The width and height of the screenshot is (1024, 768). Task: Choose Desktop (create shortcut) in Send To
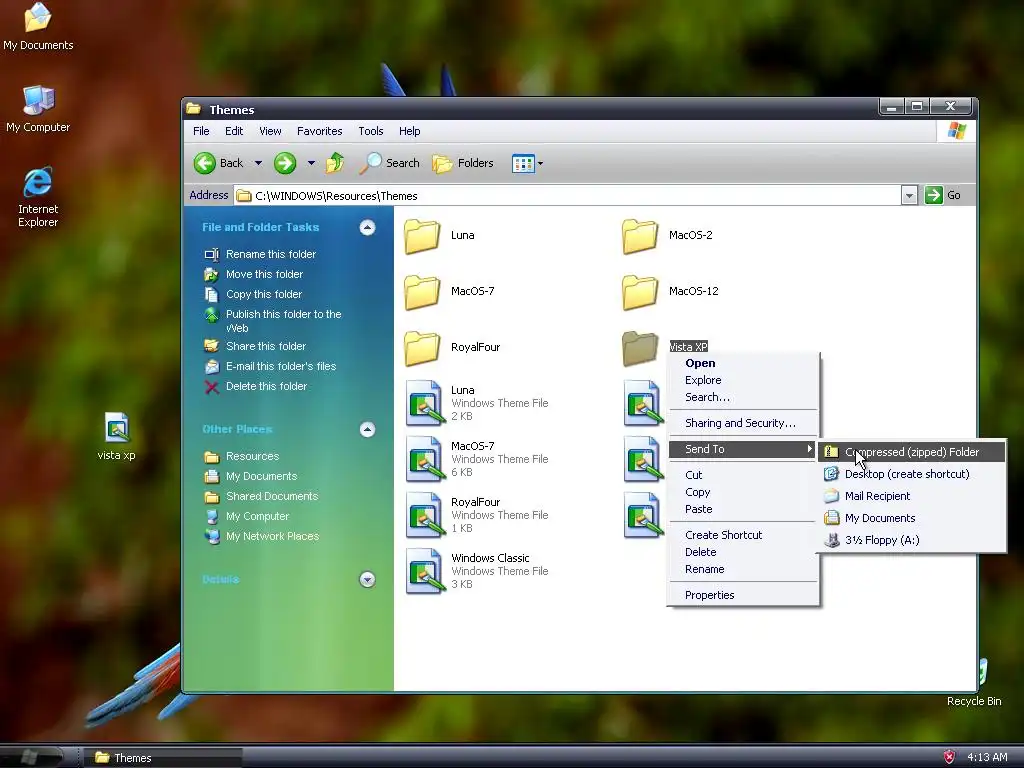click(x=911, y=474)
